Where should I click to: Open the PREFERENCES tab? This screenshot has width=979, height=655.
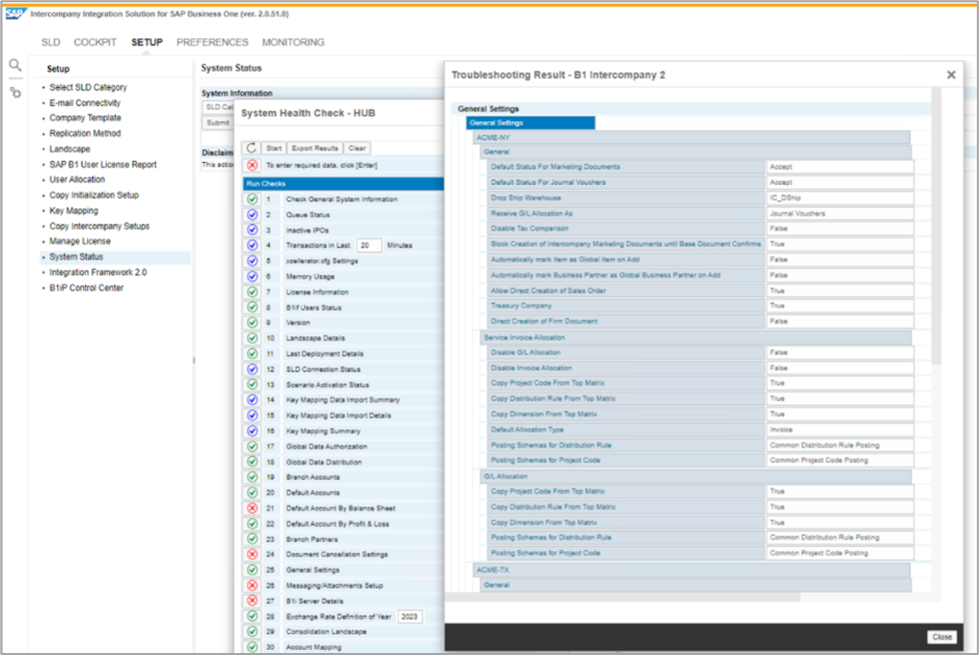point(212,42)
